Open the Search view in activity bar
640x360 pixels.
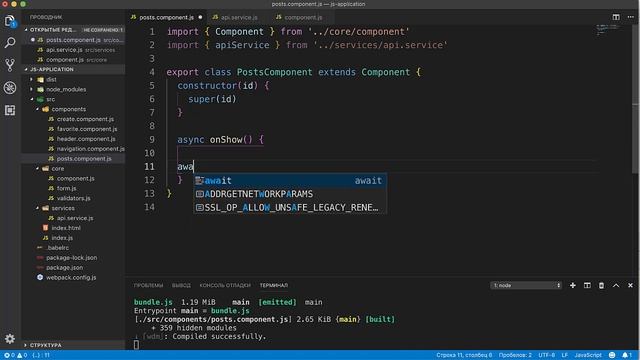coord(10,42)
